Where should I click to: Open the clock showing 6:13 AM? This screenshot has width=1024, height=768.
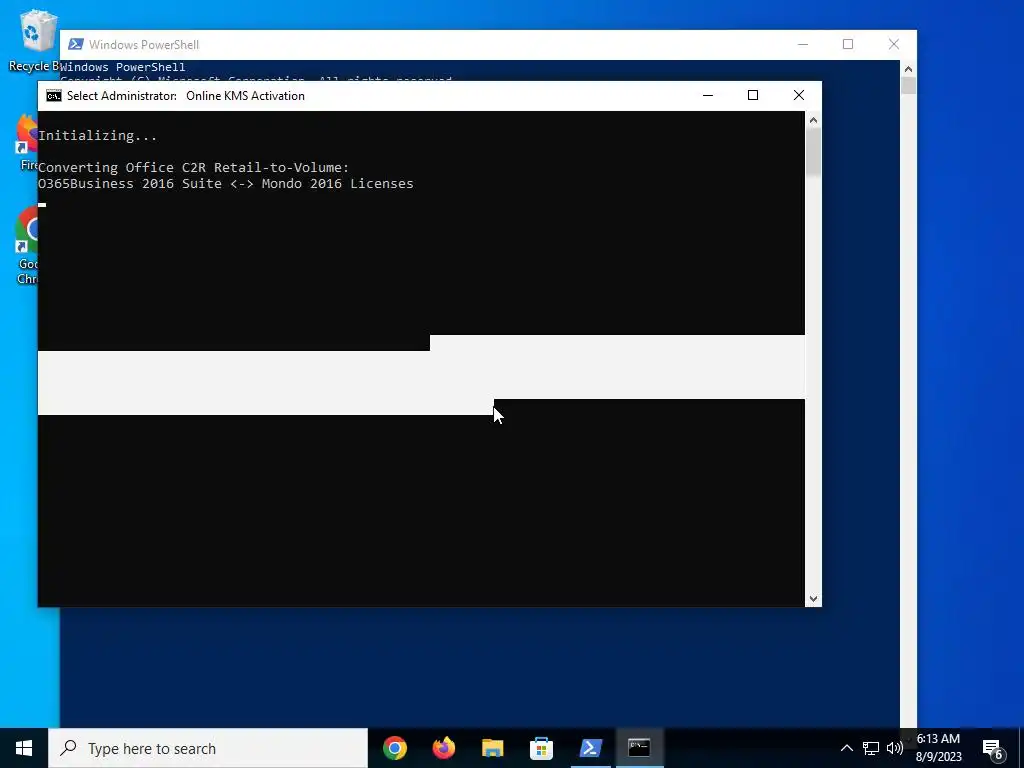[938, 748]
